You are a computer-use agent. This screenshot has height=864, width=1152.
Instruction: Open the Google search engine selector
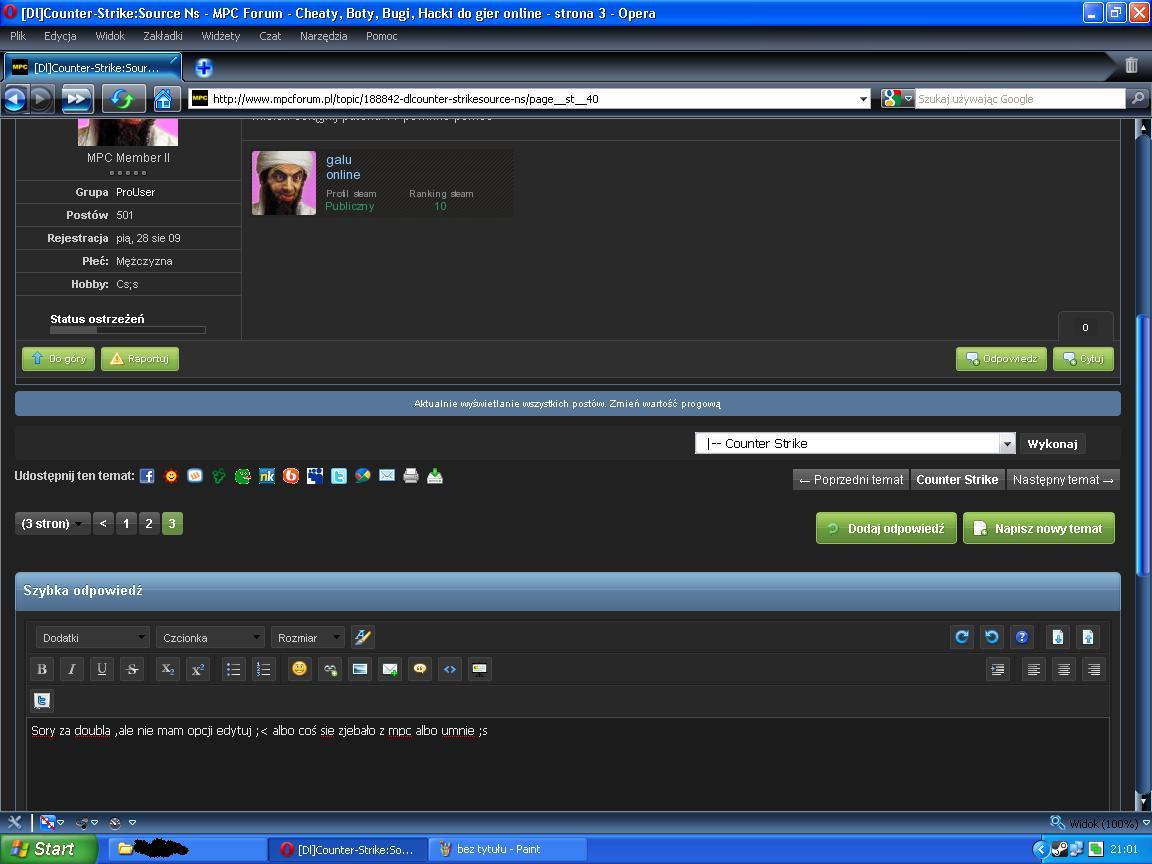click(x=897, y=98)
